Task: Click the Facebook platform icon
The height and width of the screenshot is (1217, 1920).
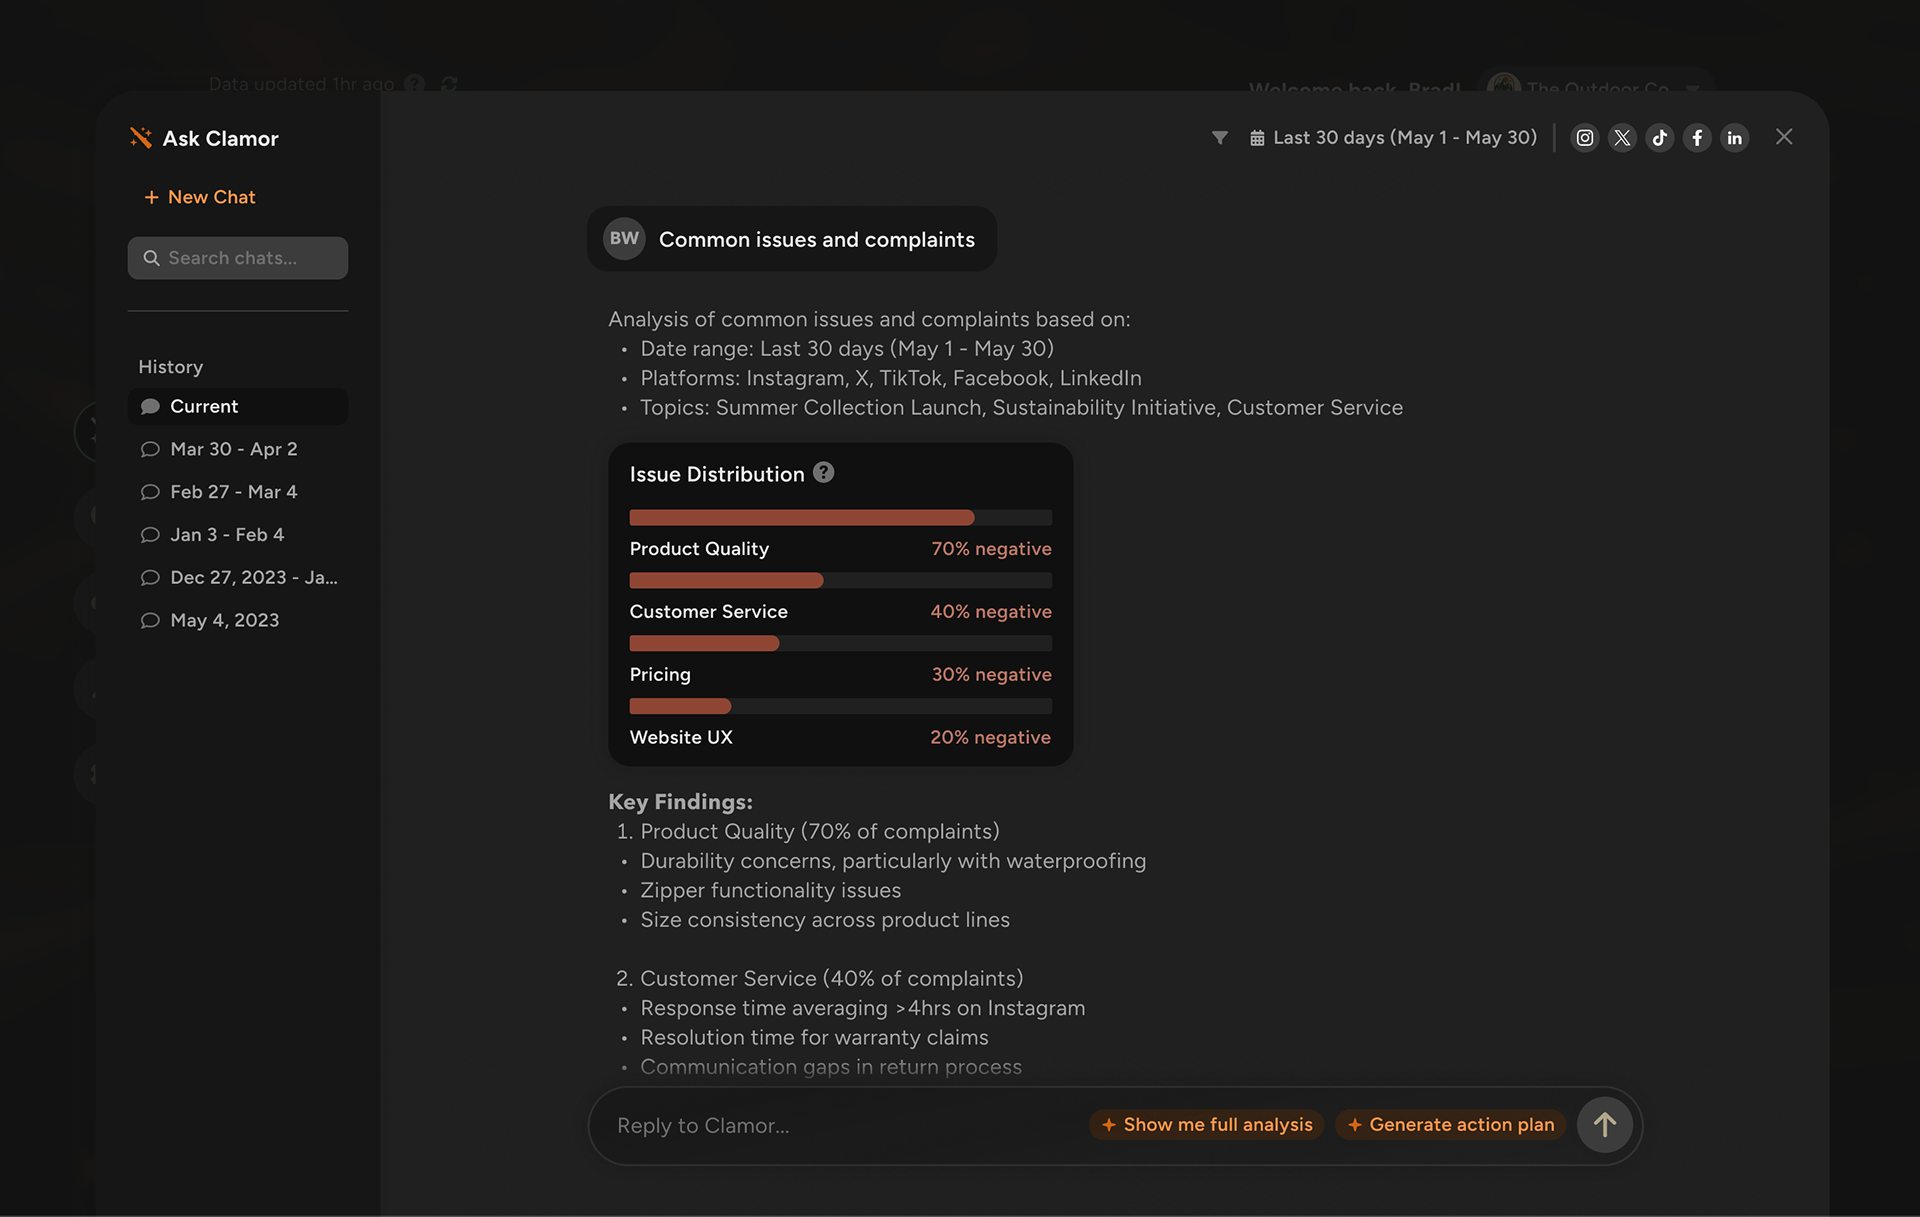Action: pos(1697,138)
